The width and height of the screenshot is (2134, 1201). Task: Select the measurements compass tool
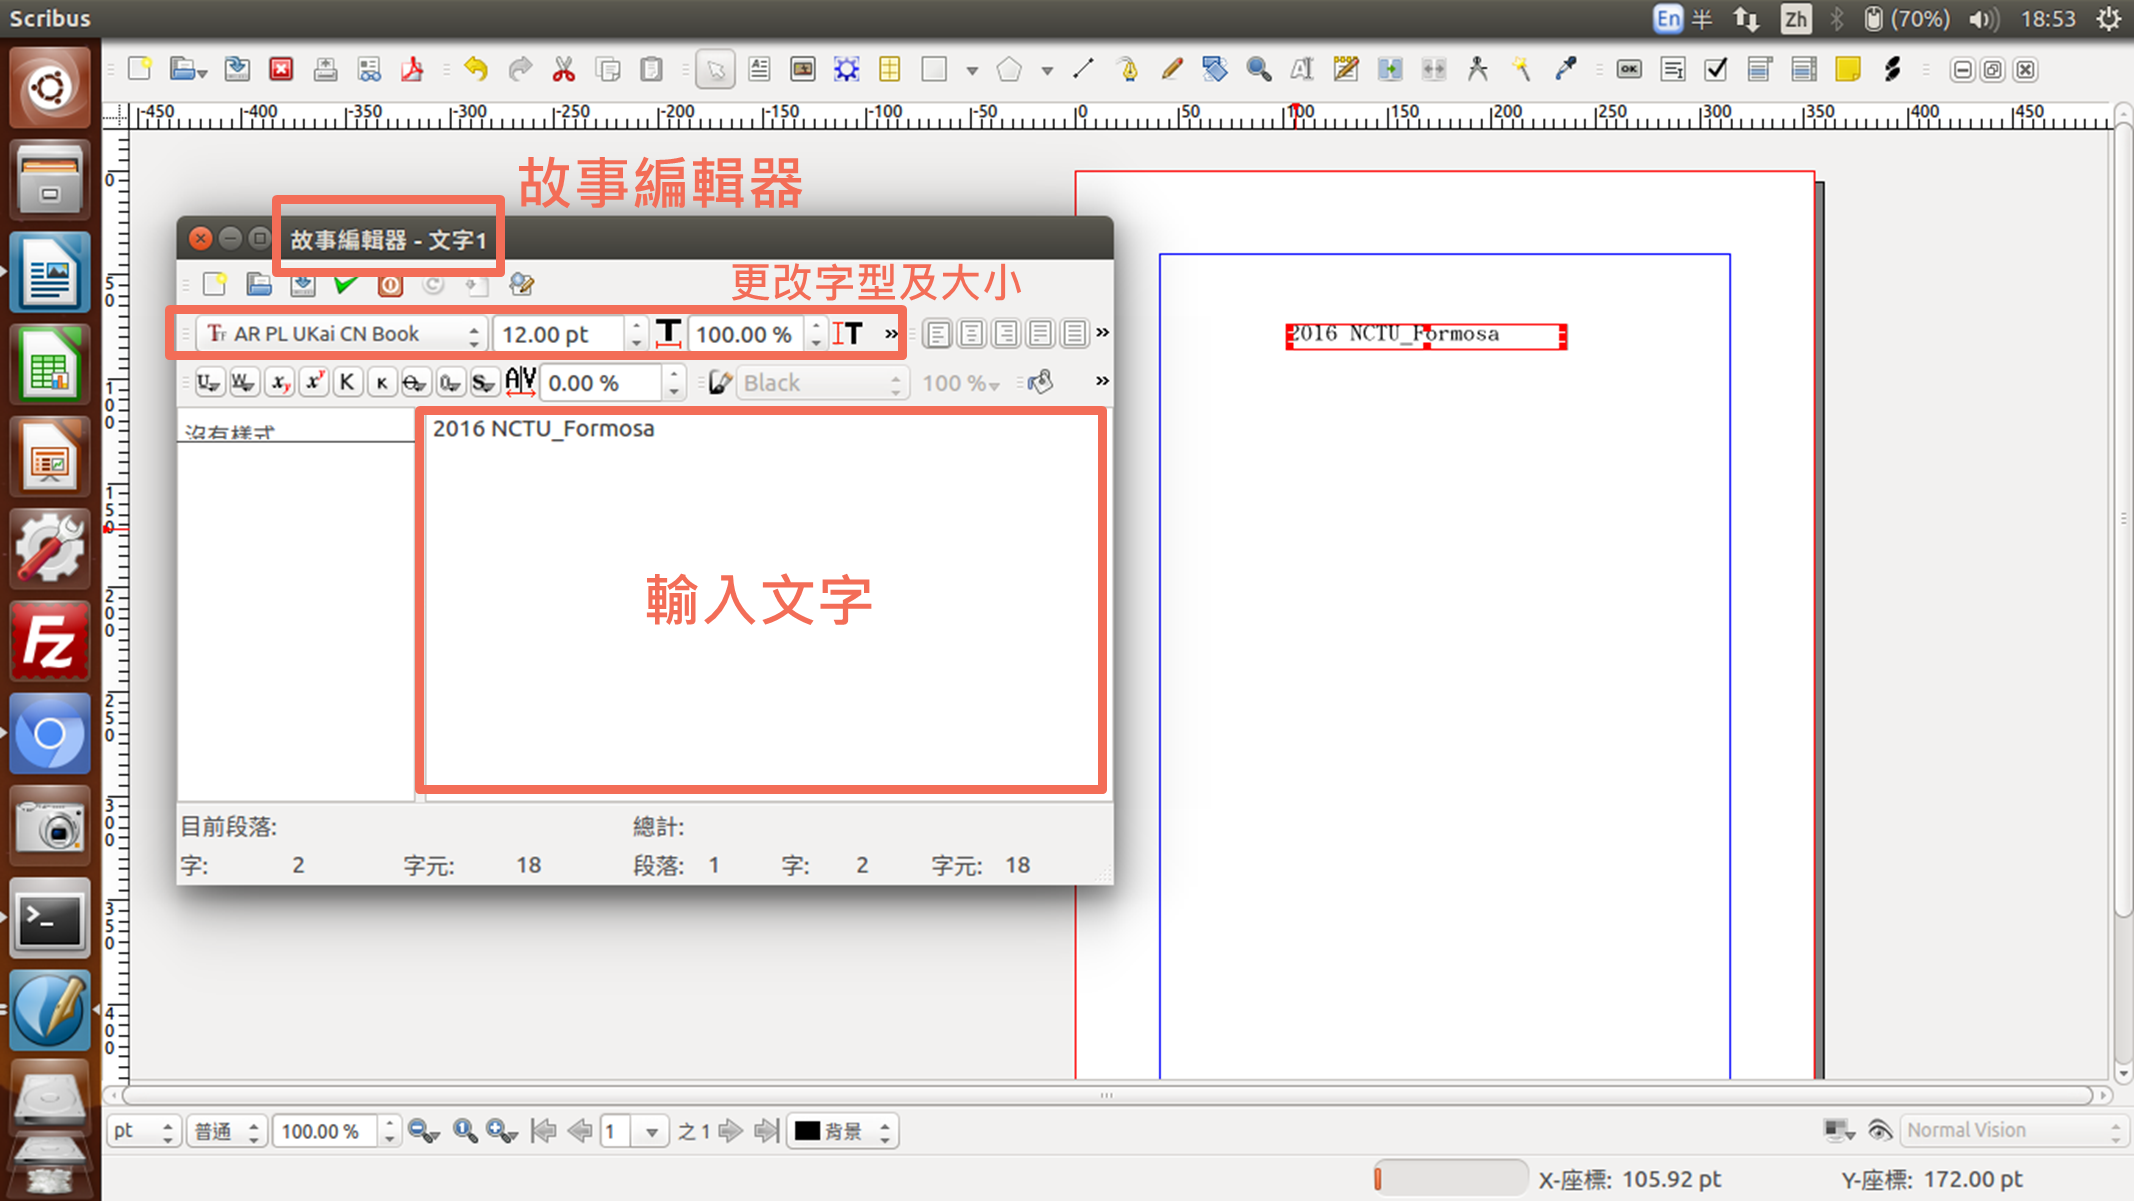click(1477, 69)
